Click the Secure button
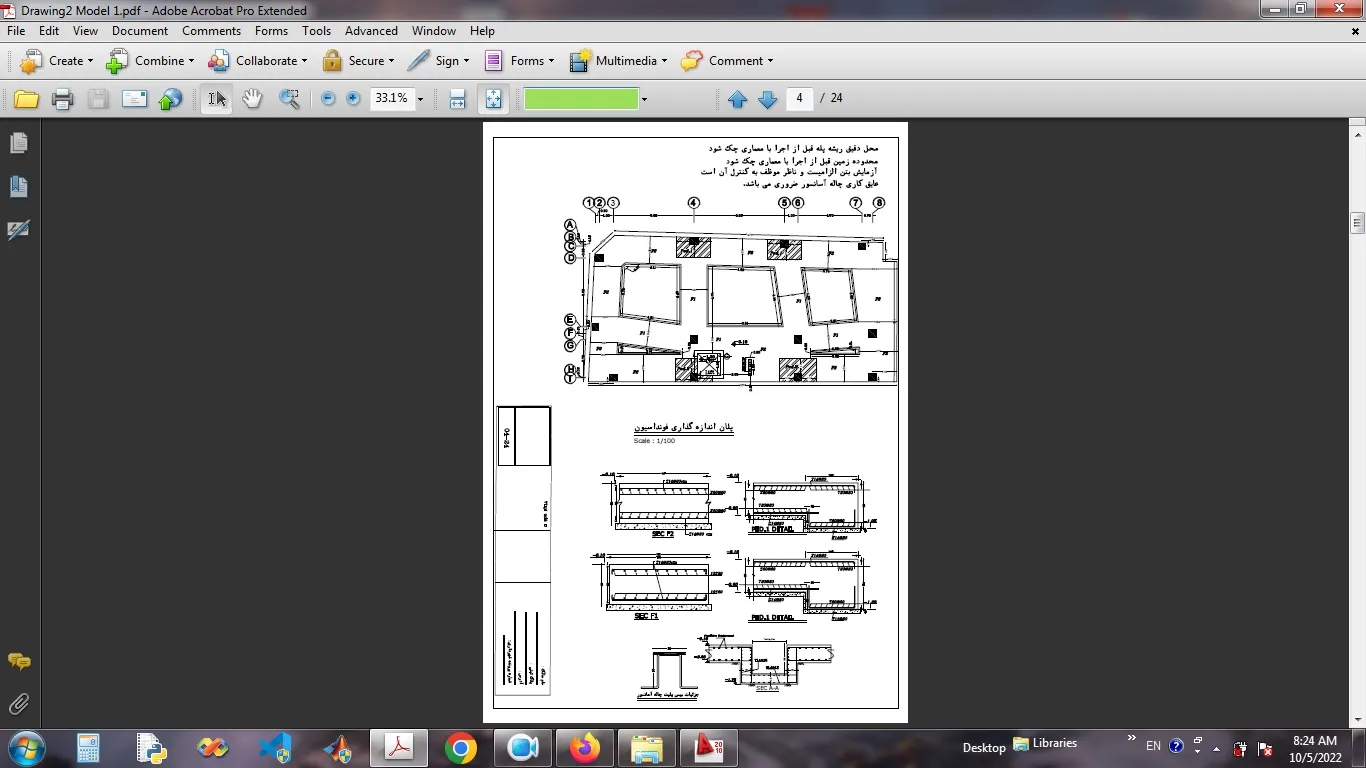Viewport: 1366px width, 768px height. point(358,61)
